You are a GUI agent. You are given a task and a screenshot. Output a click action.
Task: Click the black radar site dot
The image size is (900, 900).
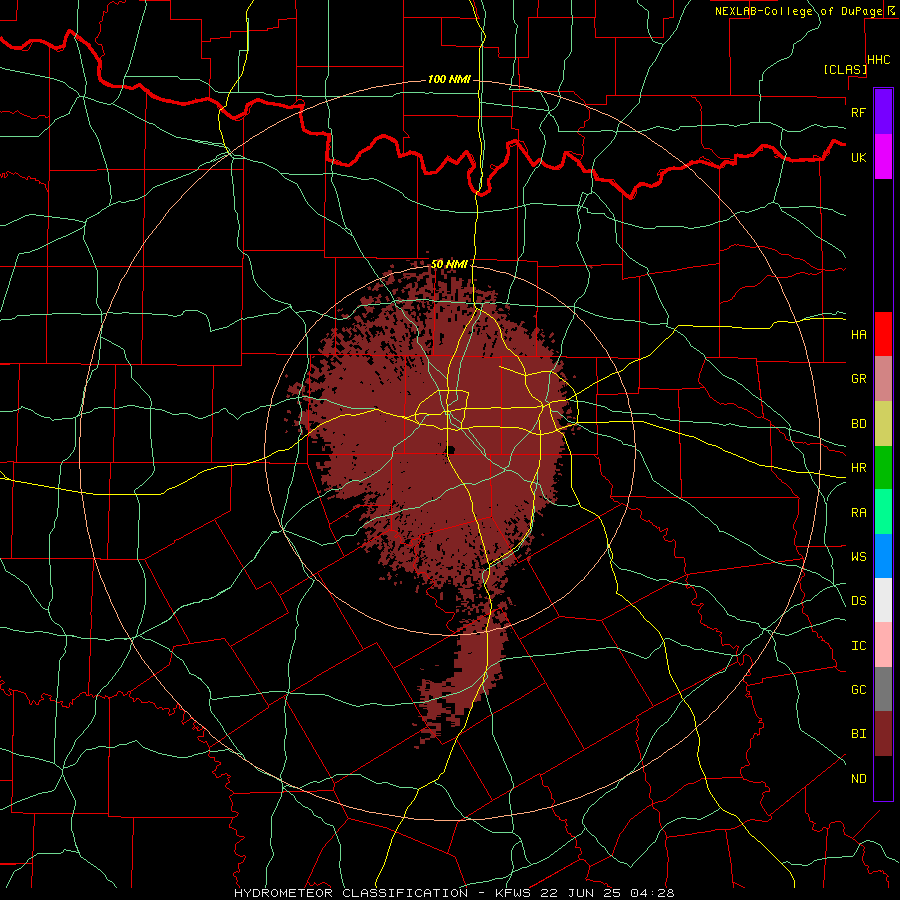(x=451, y=449)
